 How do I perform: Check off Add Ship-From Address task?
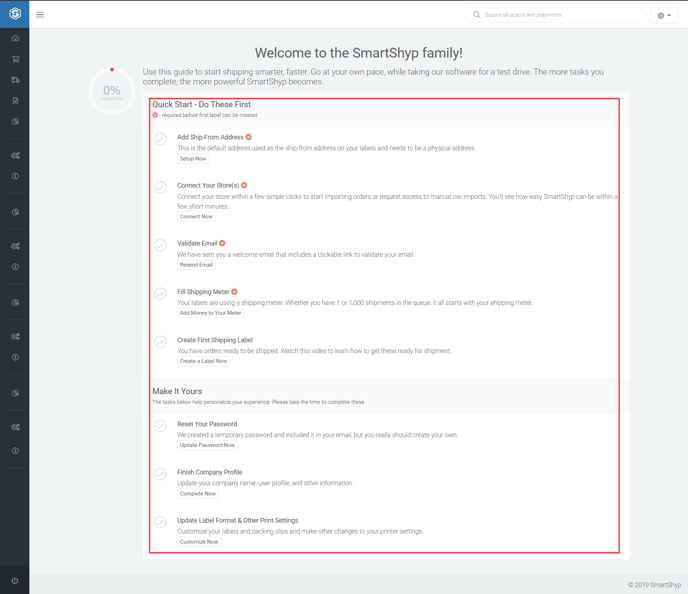pyautogui.click(x=160, y=139)
